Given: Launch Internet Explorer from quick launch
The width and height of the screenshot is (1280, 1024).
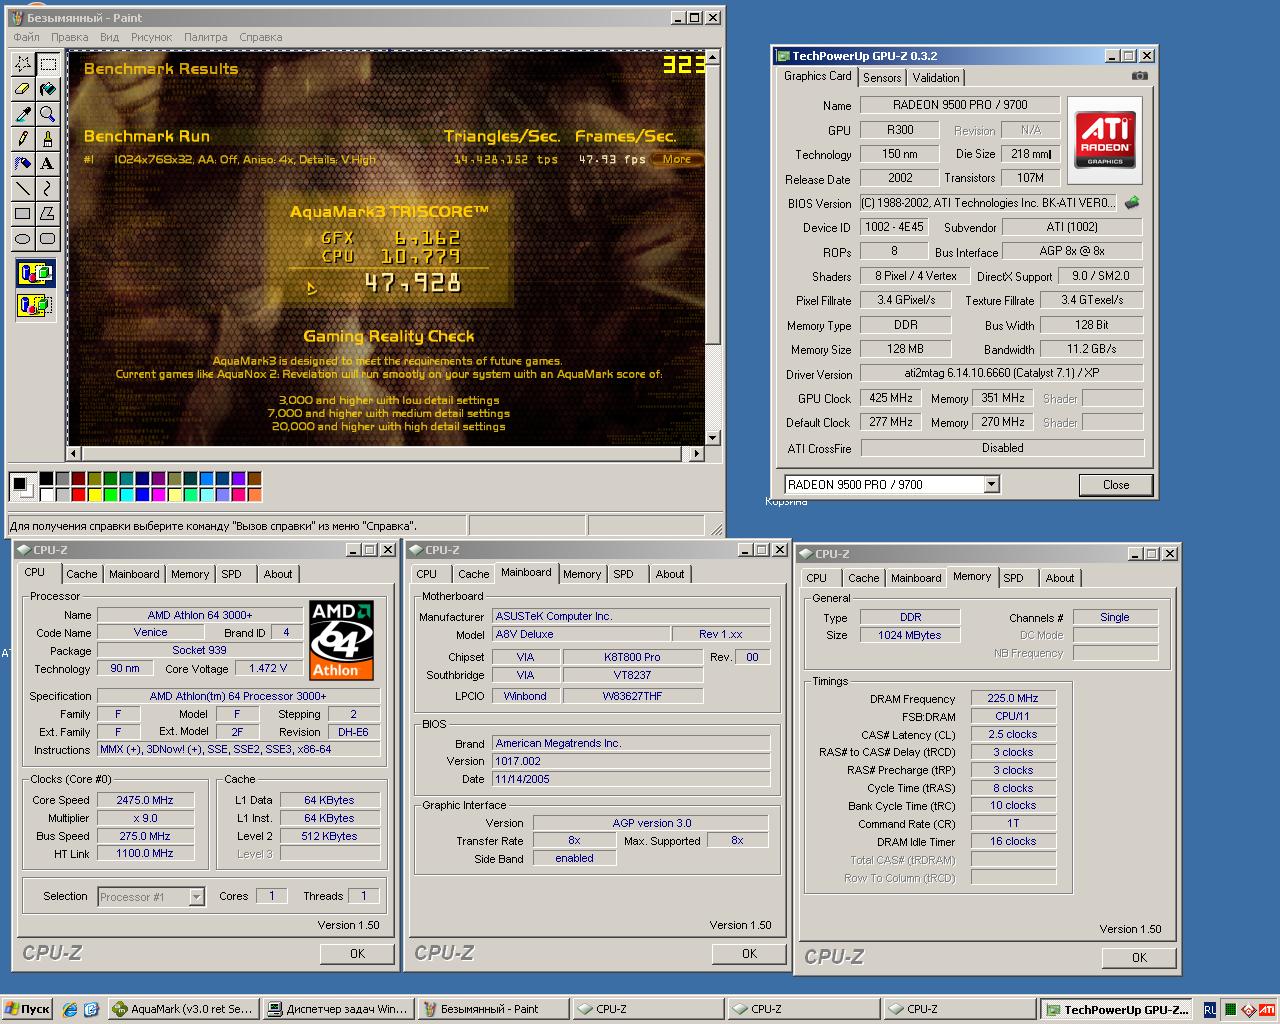Looking at the screenshot, I should coord(70,1009).
